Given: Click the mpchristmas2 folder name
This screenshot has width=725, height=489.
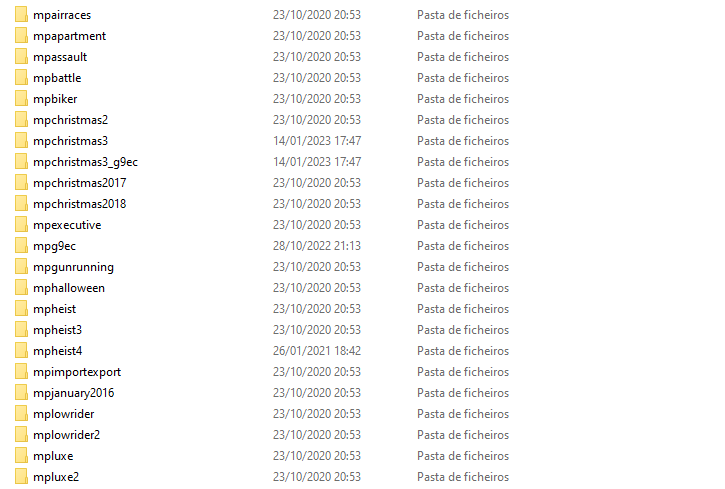Looking at the screenshot, I should click(70, 120).
